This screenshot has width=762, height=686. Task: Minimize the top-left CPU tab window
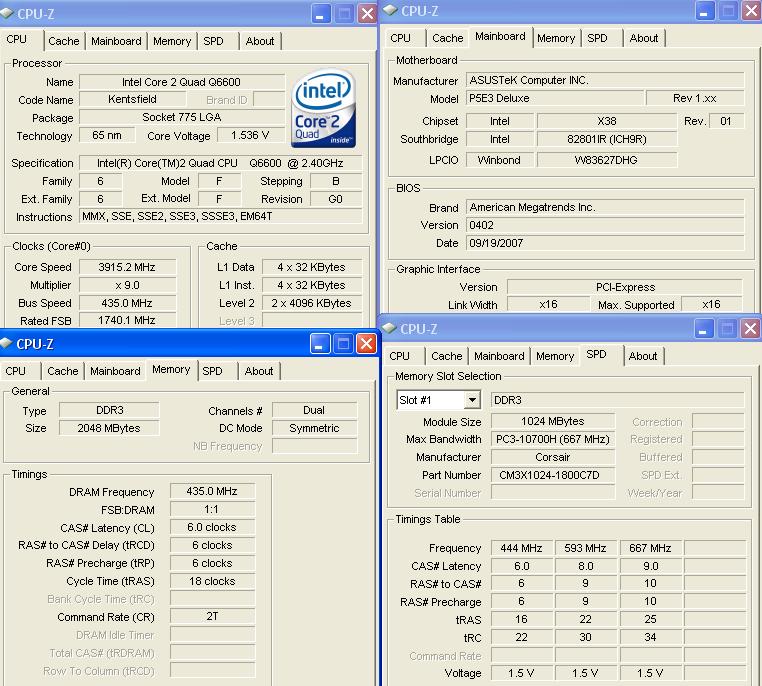tap(320, 14)
